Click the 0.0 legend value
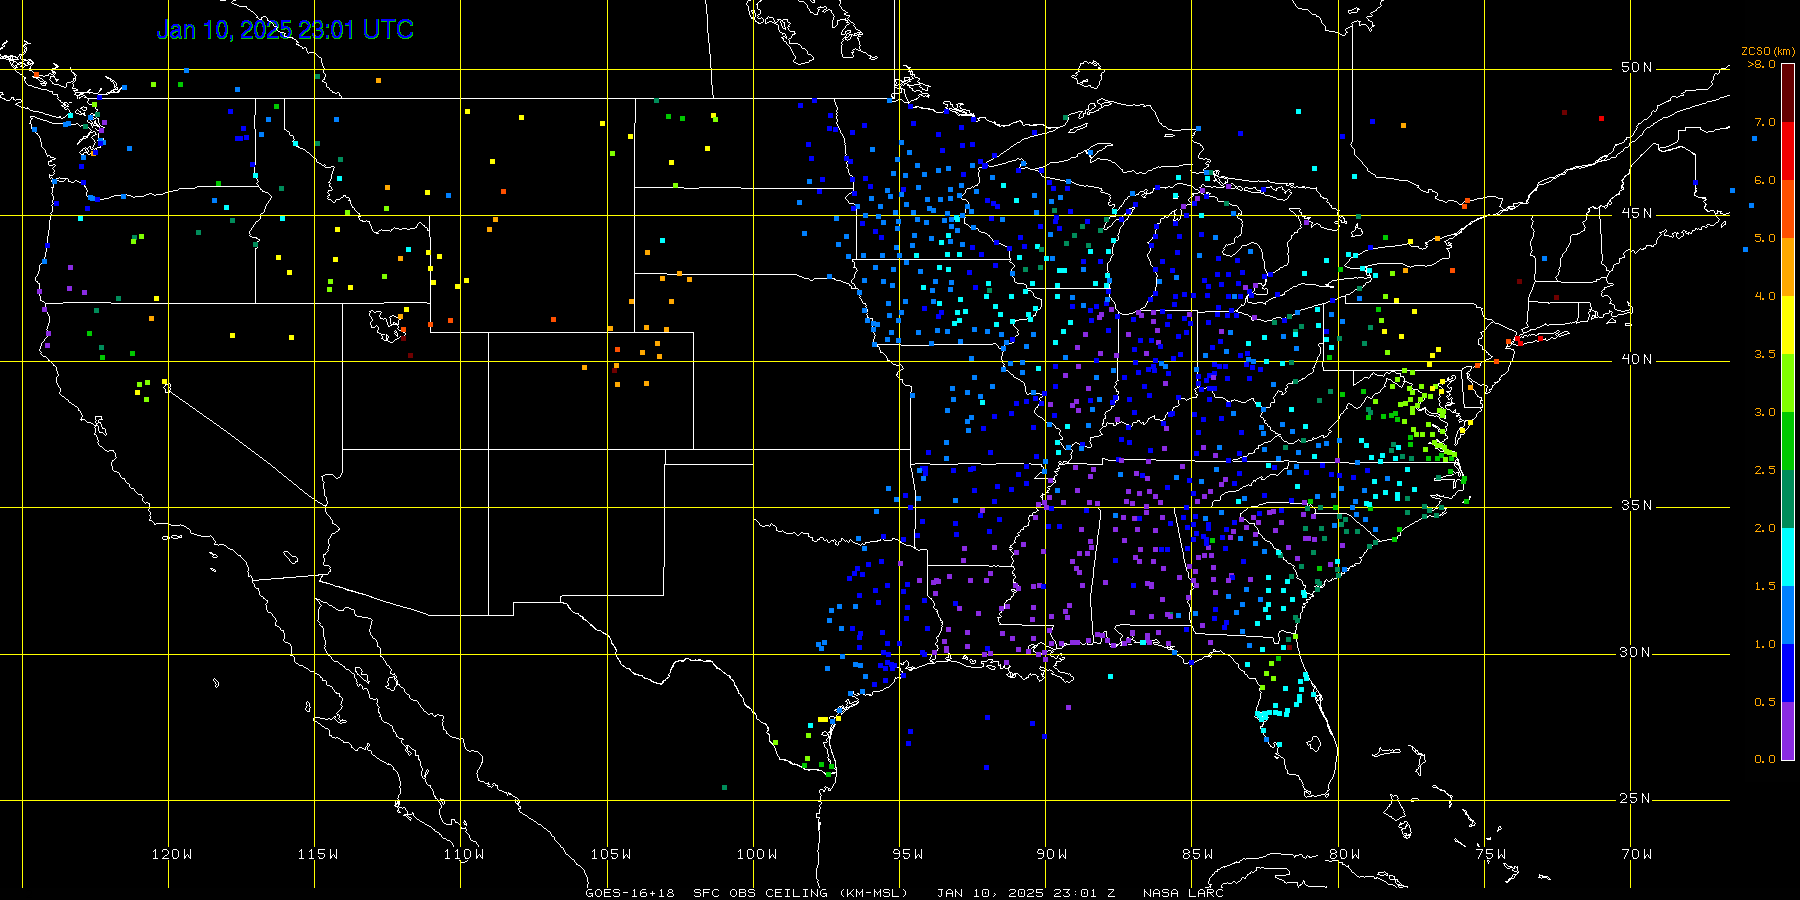 coord(1765,759)
